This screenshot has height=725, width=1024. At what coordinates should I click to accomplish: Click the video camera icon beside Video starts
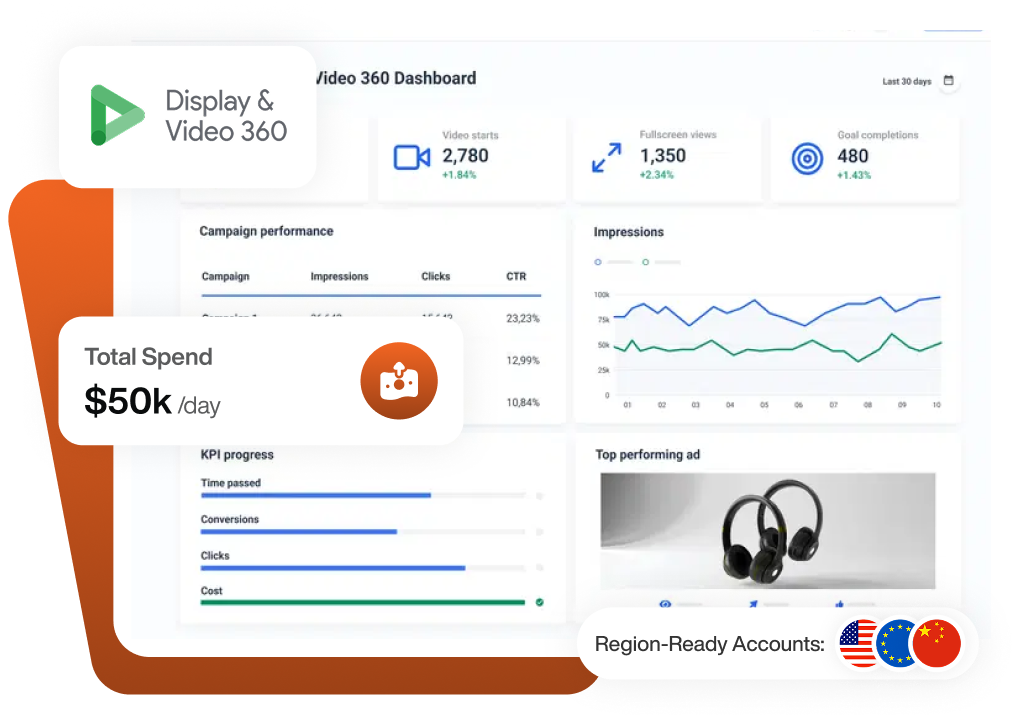411,157
